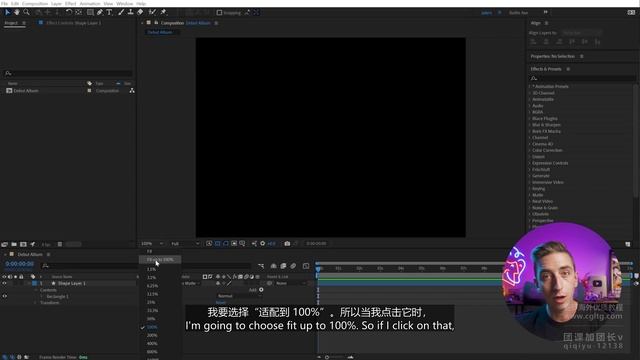Viewport: 640px width, 360px height.
Task: Hide Rectangle 1 with eye toggle
Action: pyautogui.click(x=4, y=296)
